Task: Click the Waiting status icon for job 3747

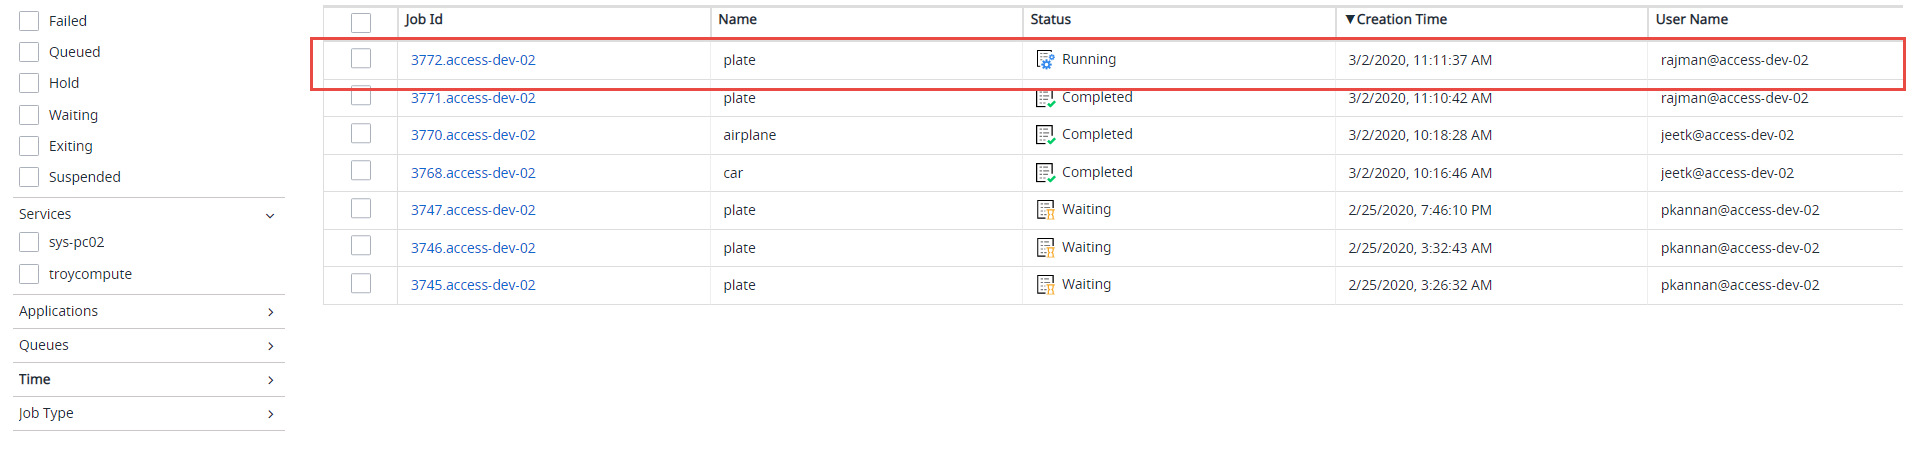Action: click(1045, 210)
